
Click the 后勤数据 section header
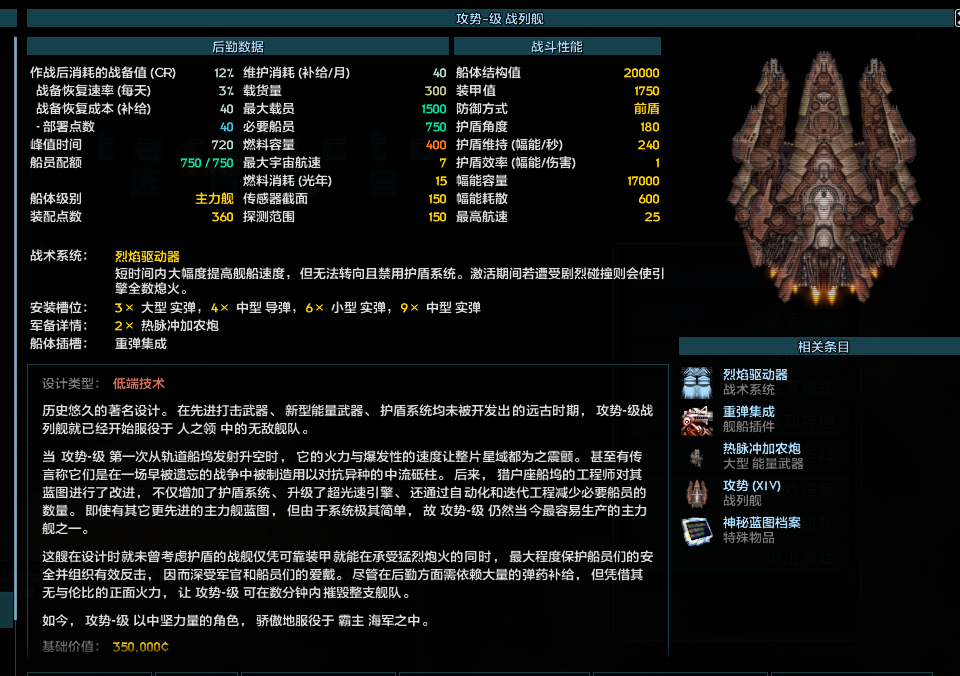(x=238, y=47)
